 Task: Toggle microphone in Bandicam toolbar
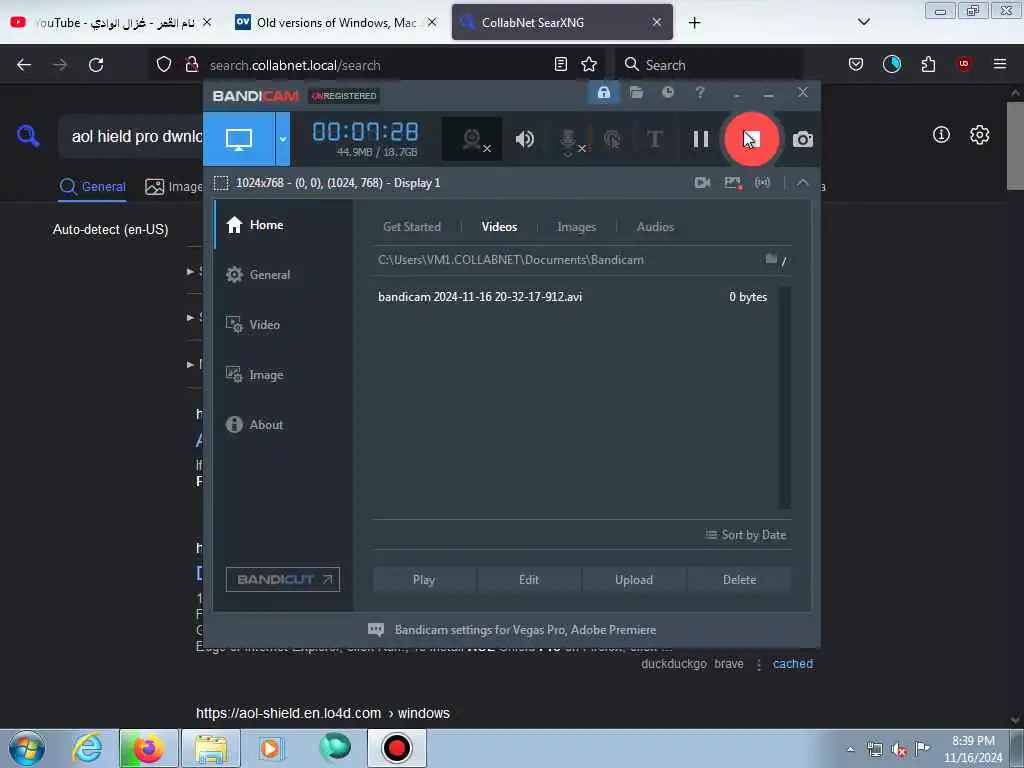pos(569,139)
